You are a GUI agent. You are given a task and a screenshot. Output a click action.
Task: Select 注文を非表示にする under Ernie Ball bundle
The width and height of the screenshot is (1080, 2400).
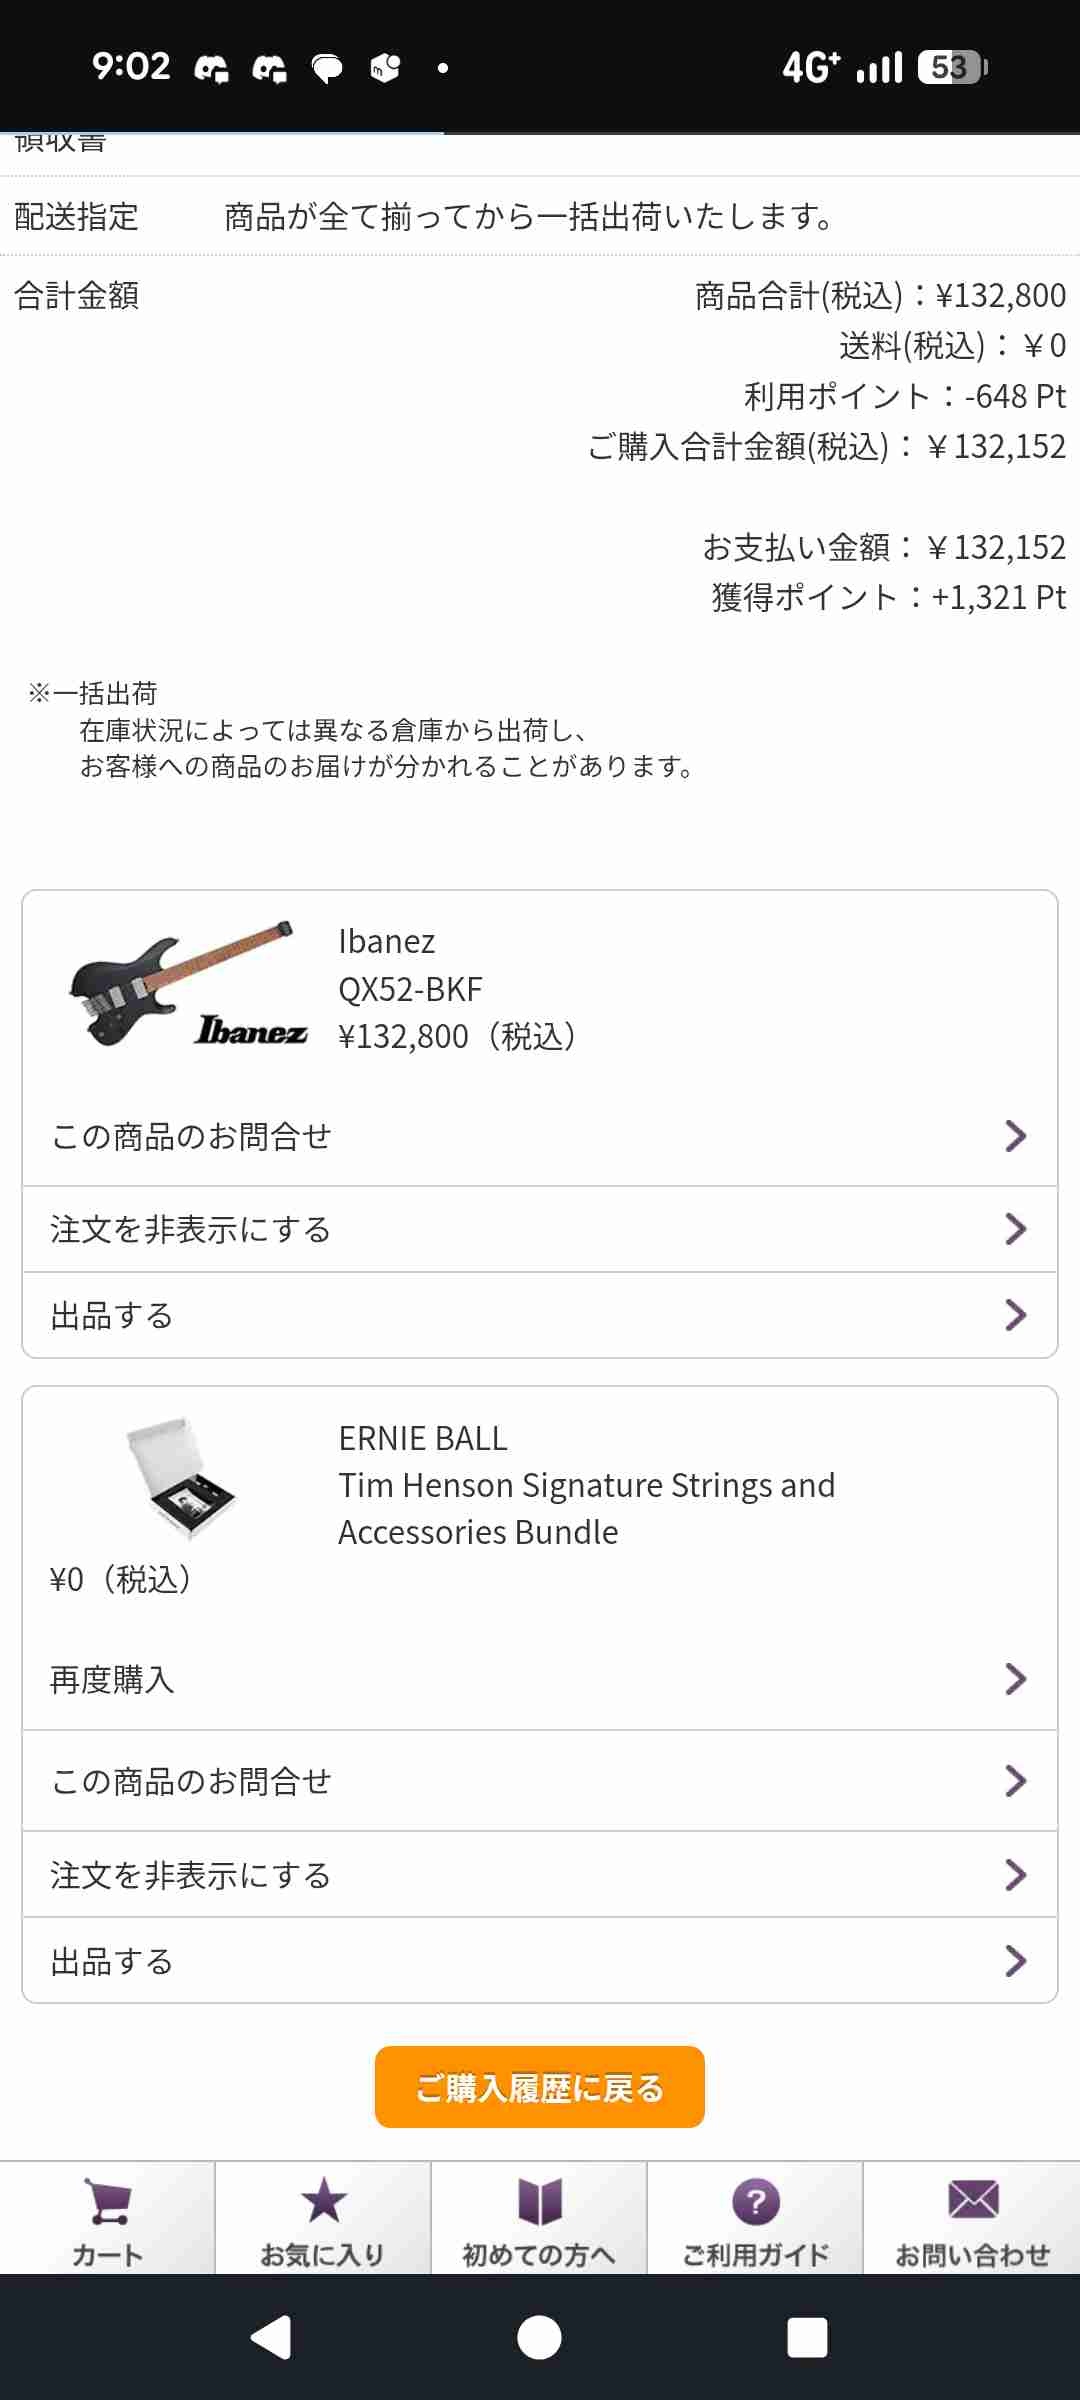[190, 1875]
